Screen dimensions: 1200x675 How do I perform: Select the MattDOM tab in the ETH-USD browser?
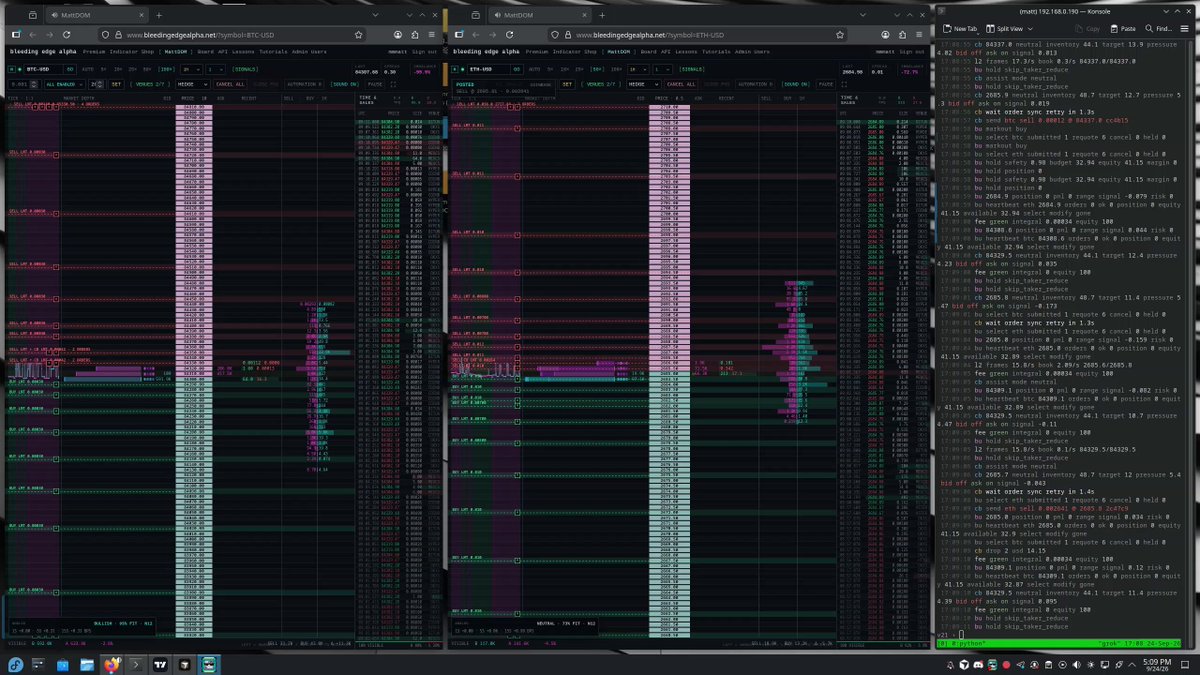tap(540, 17)
